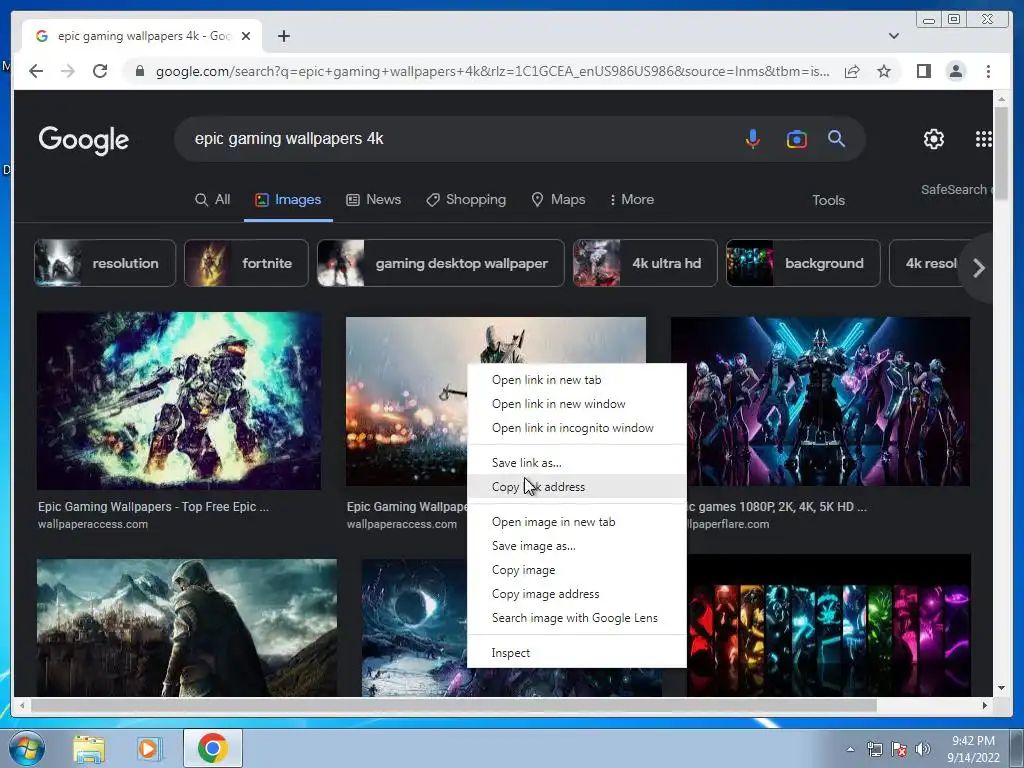Image resolution: width=1024 pixels, height=768 pixels.
Task: Reload the current page
Action: (100, 71)
